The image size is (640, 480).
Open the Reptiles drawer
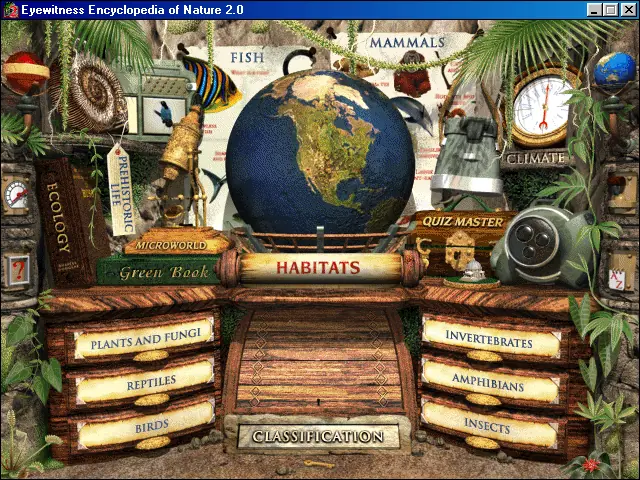click(x=145, y=382)
